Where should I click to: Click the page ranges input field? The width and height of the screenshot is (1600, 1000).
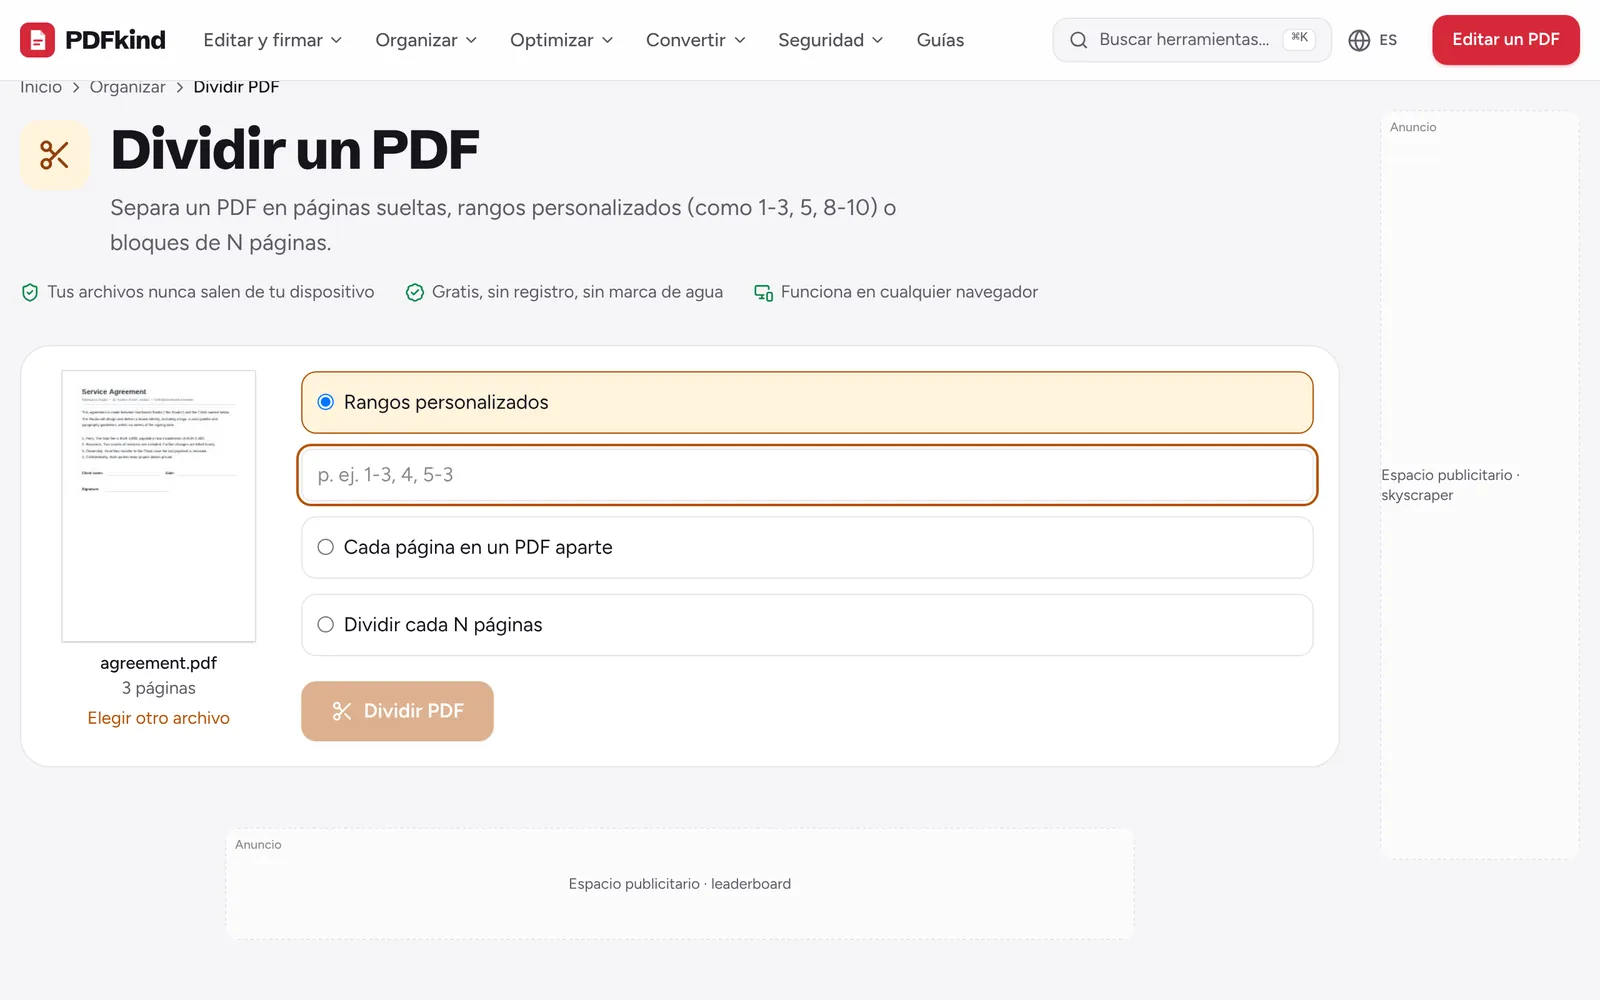point(807,475)
